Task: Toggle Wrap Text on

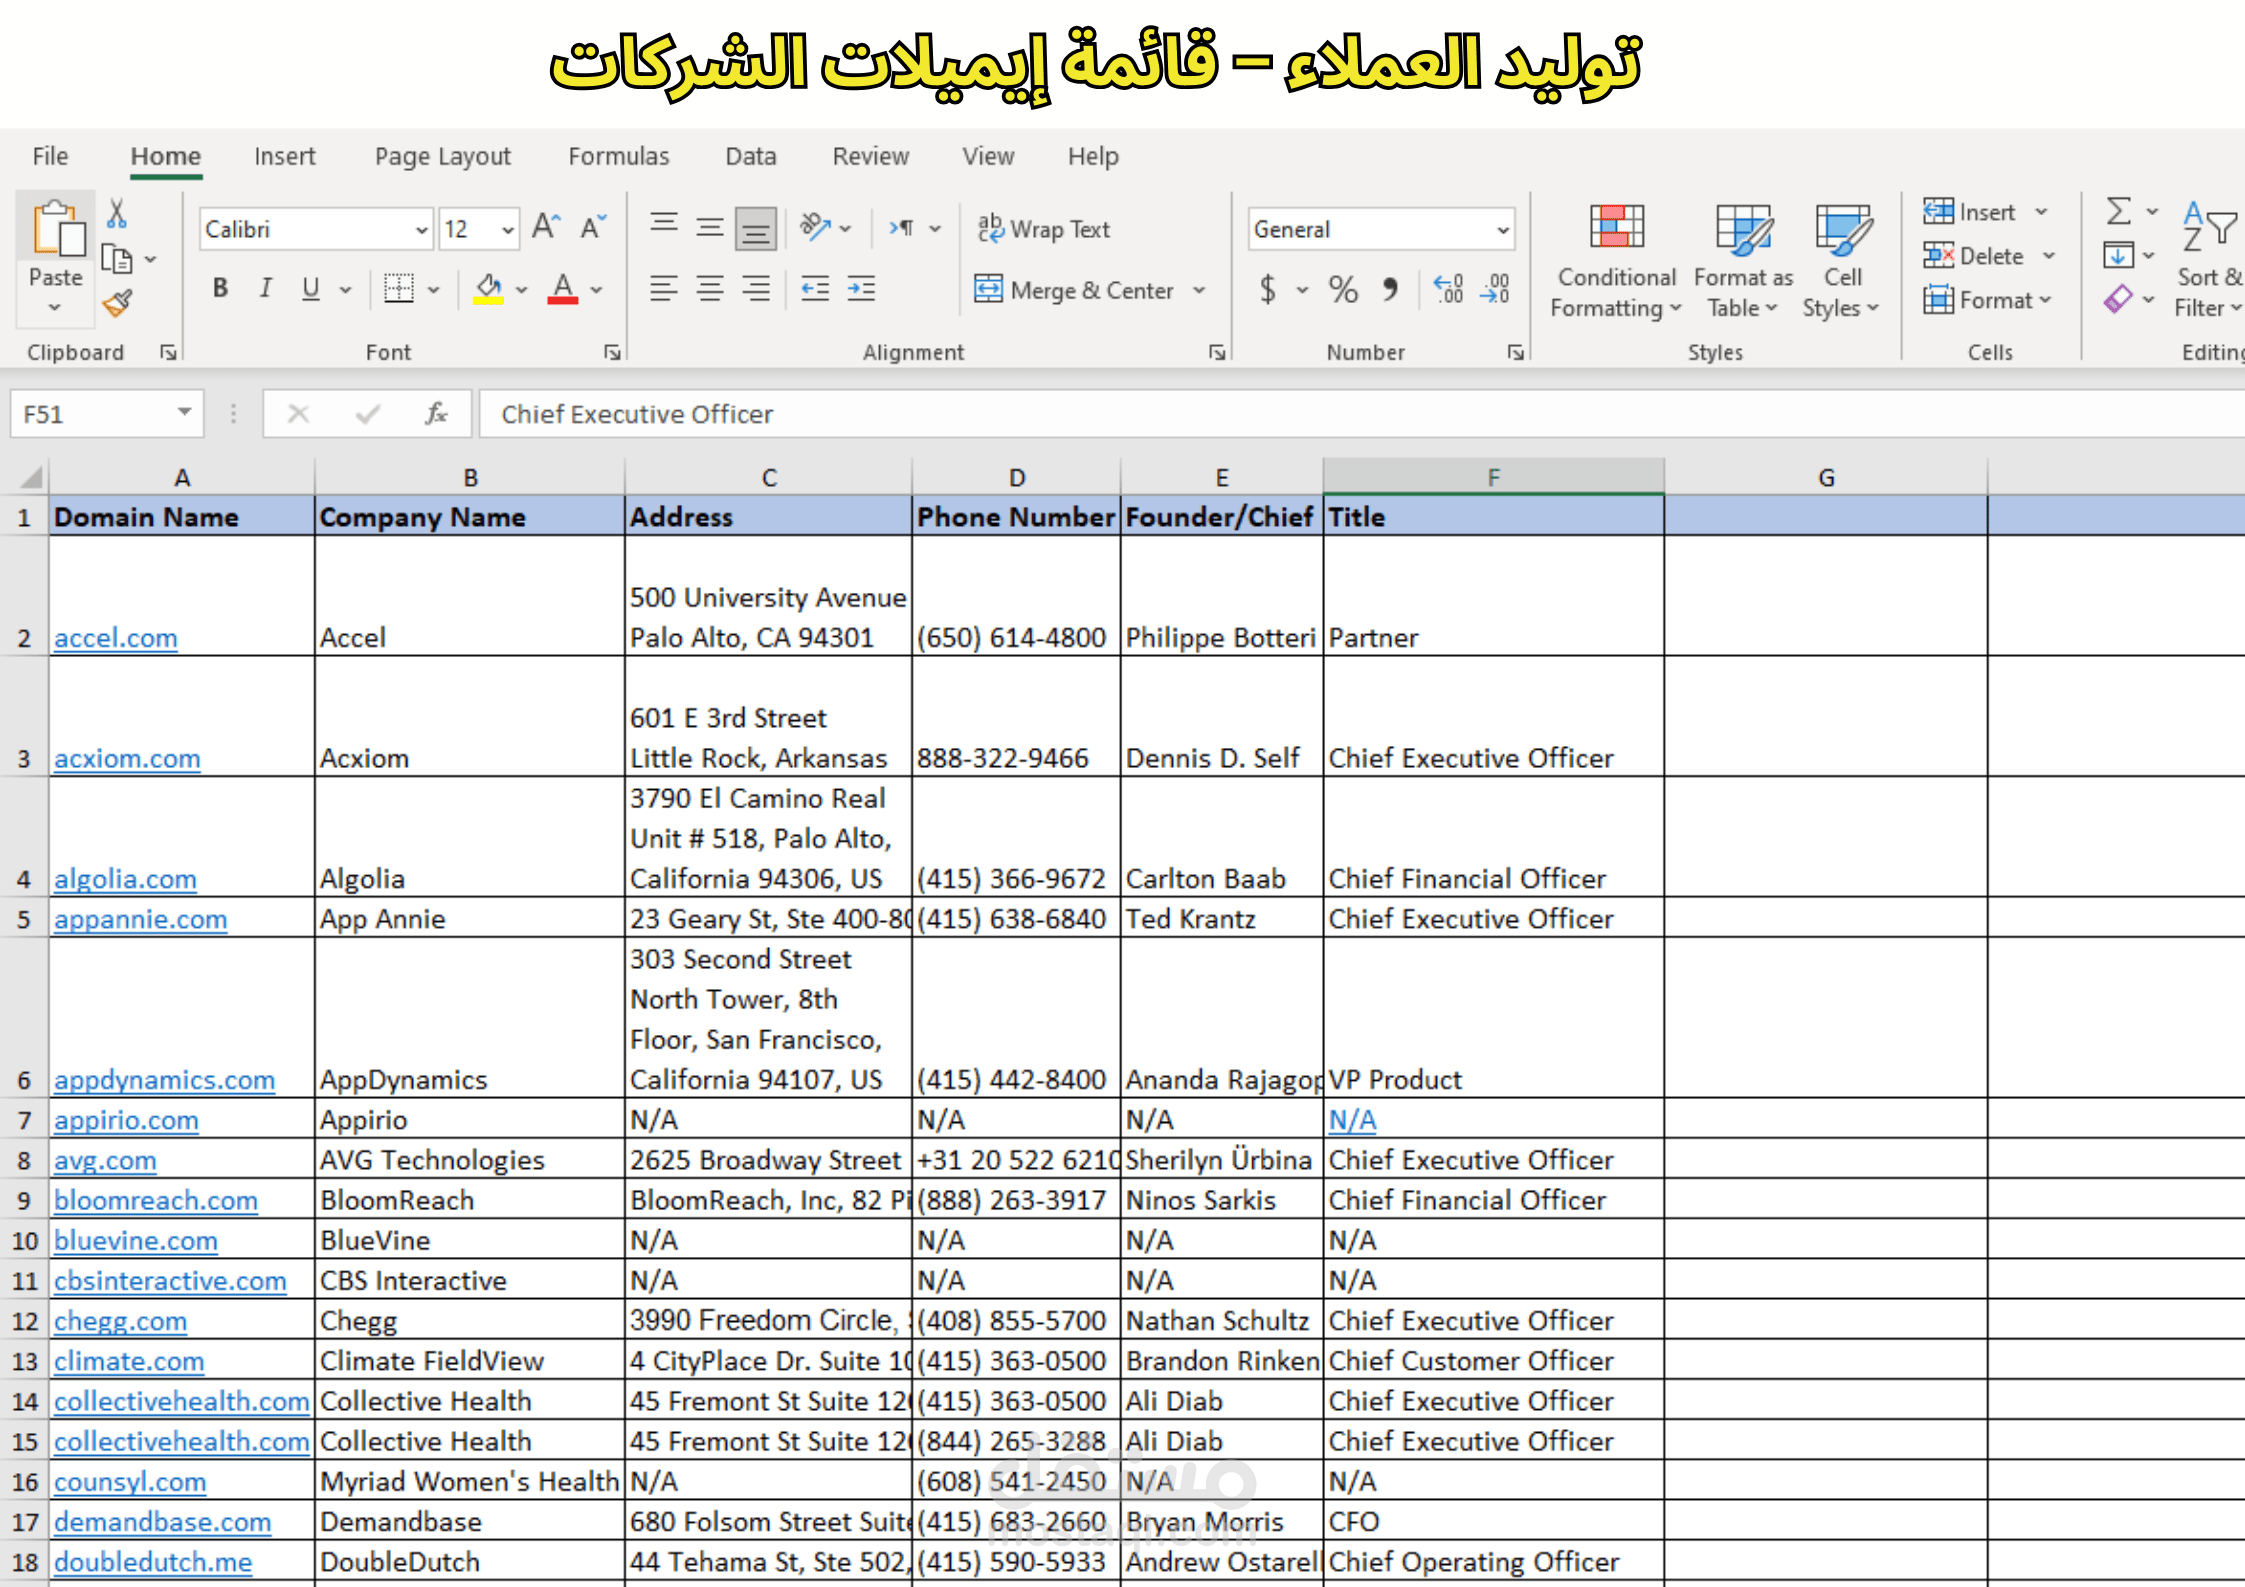Action: tap(1044, 229)
